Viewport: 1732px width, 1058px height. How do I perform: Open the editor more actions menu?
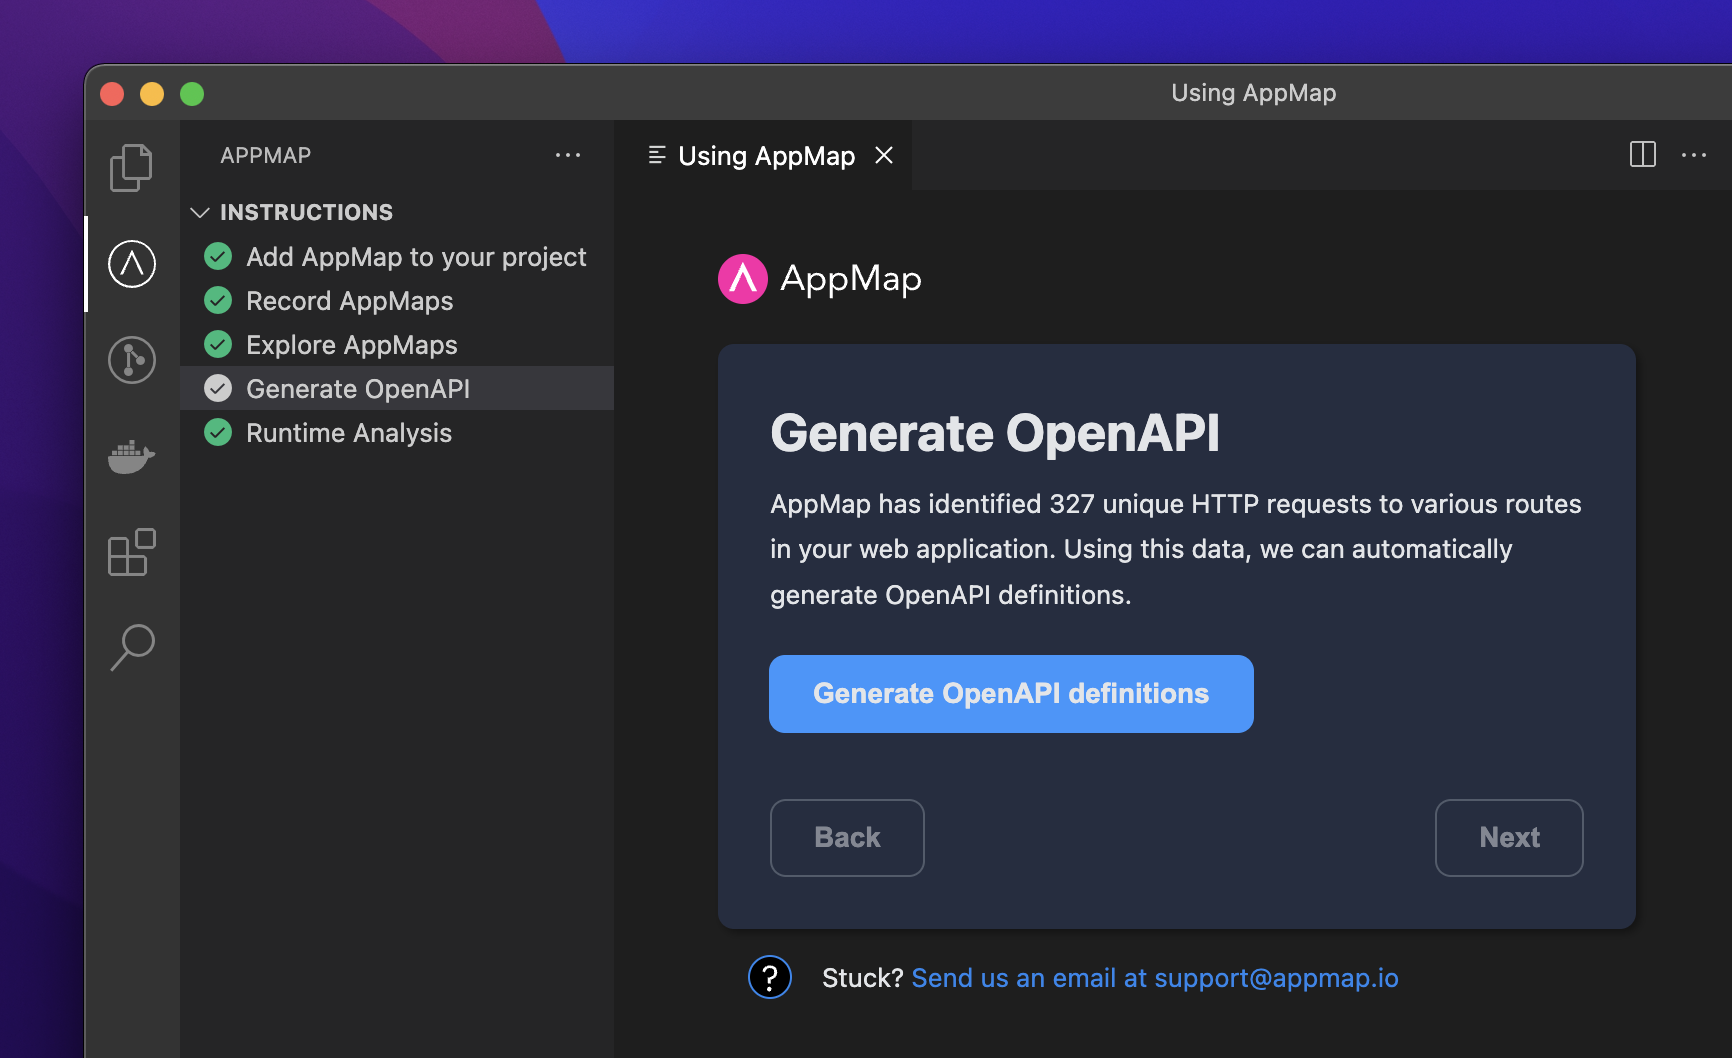(1695, 155)
